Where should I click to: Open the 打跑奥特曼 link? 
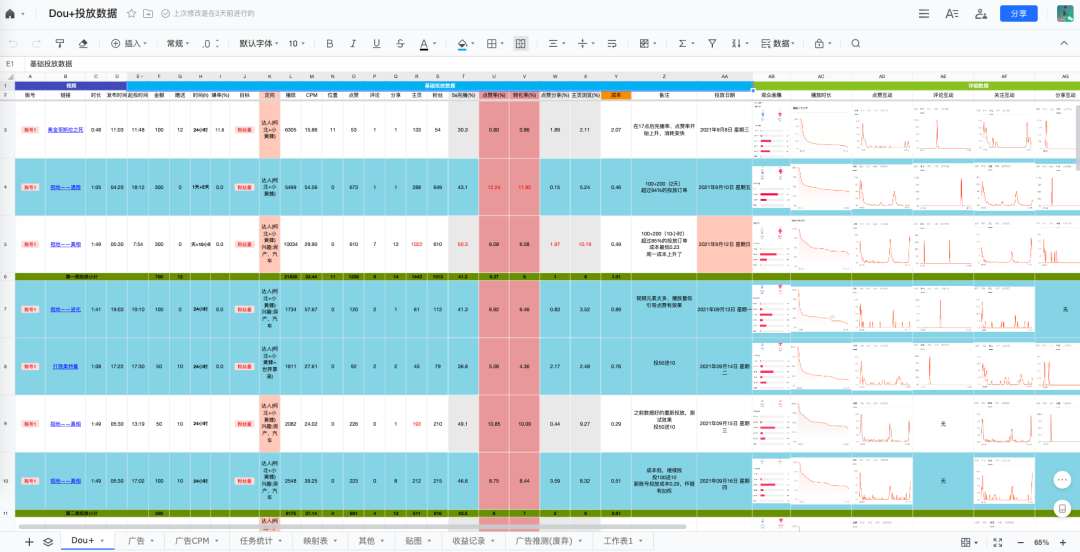[65, 366]
